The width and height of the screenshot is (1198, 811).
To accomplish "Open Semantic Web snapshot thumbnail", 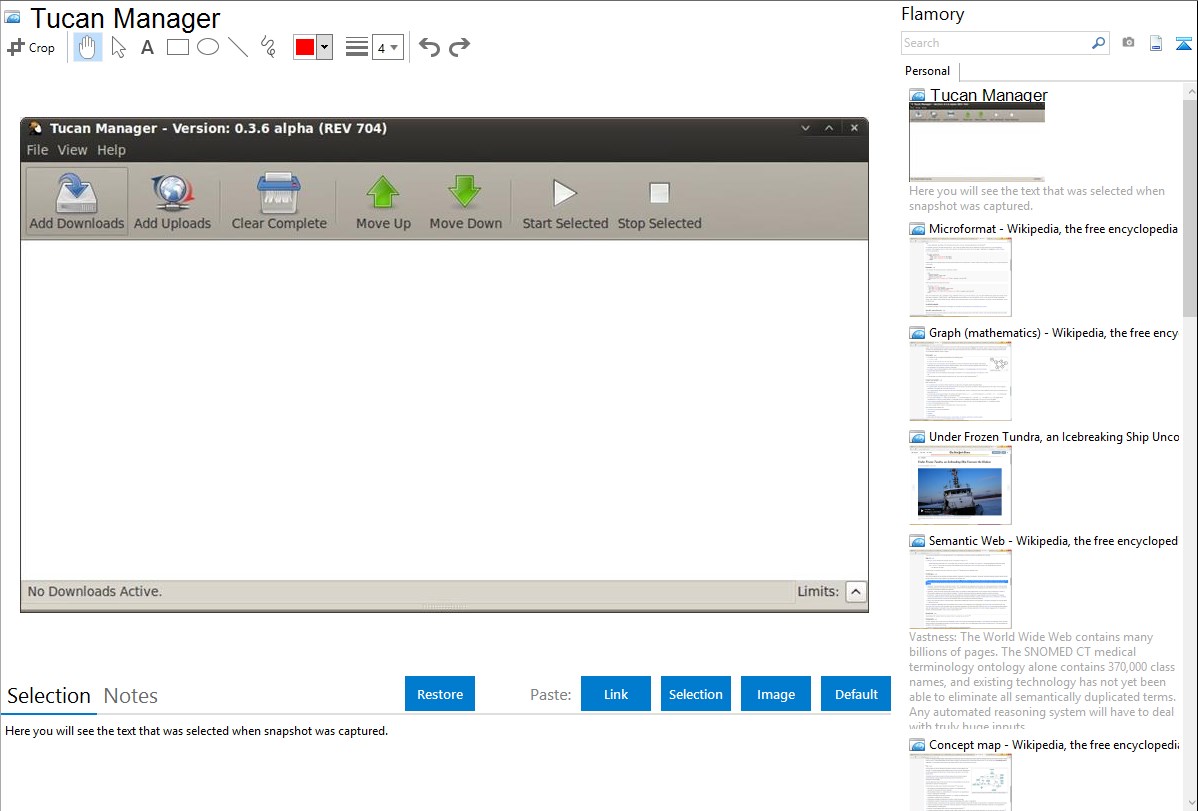I will point(960,589).
